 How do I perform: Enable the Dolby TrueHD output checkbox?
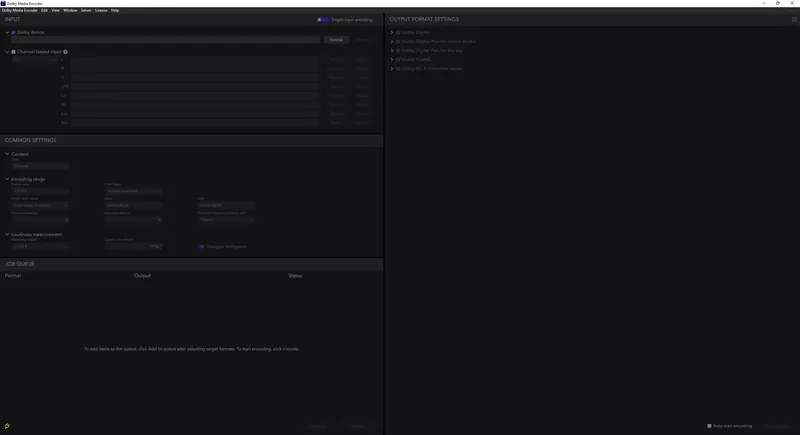pos(398,59)
